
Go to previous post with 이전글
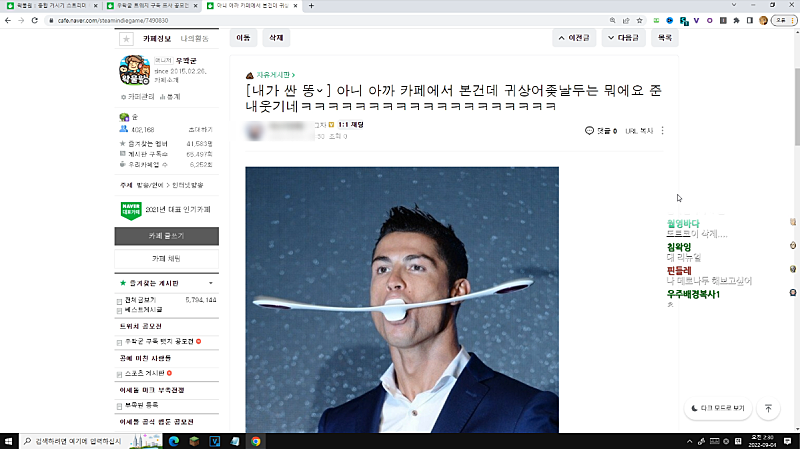click(574, 38)
